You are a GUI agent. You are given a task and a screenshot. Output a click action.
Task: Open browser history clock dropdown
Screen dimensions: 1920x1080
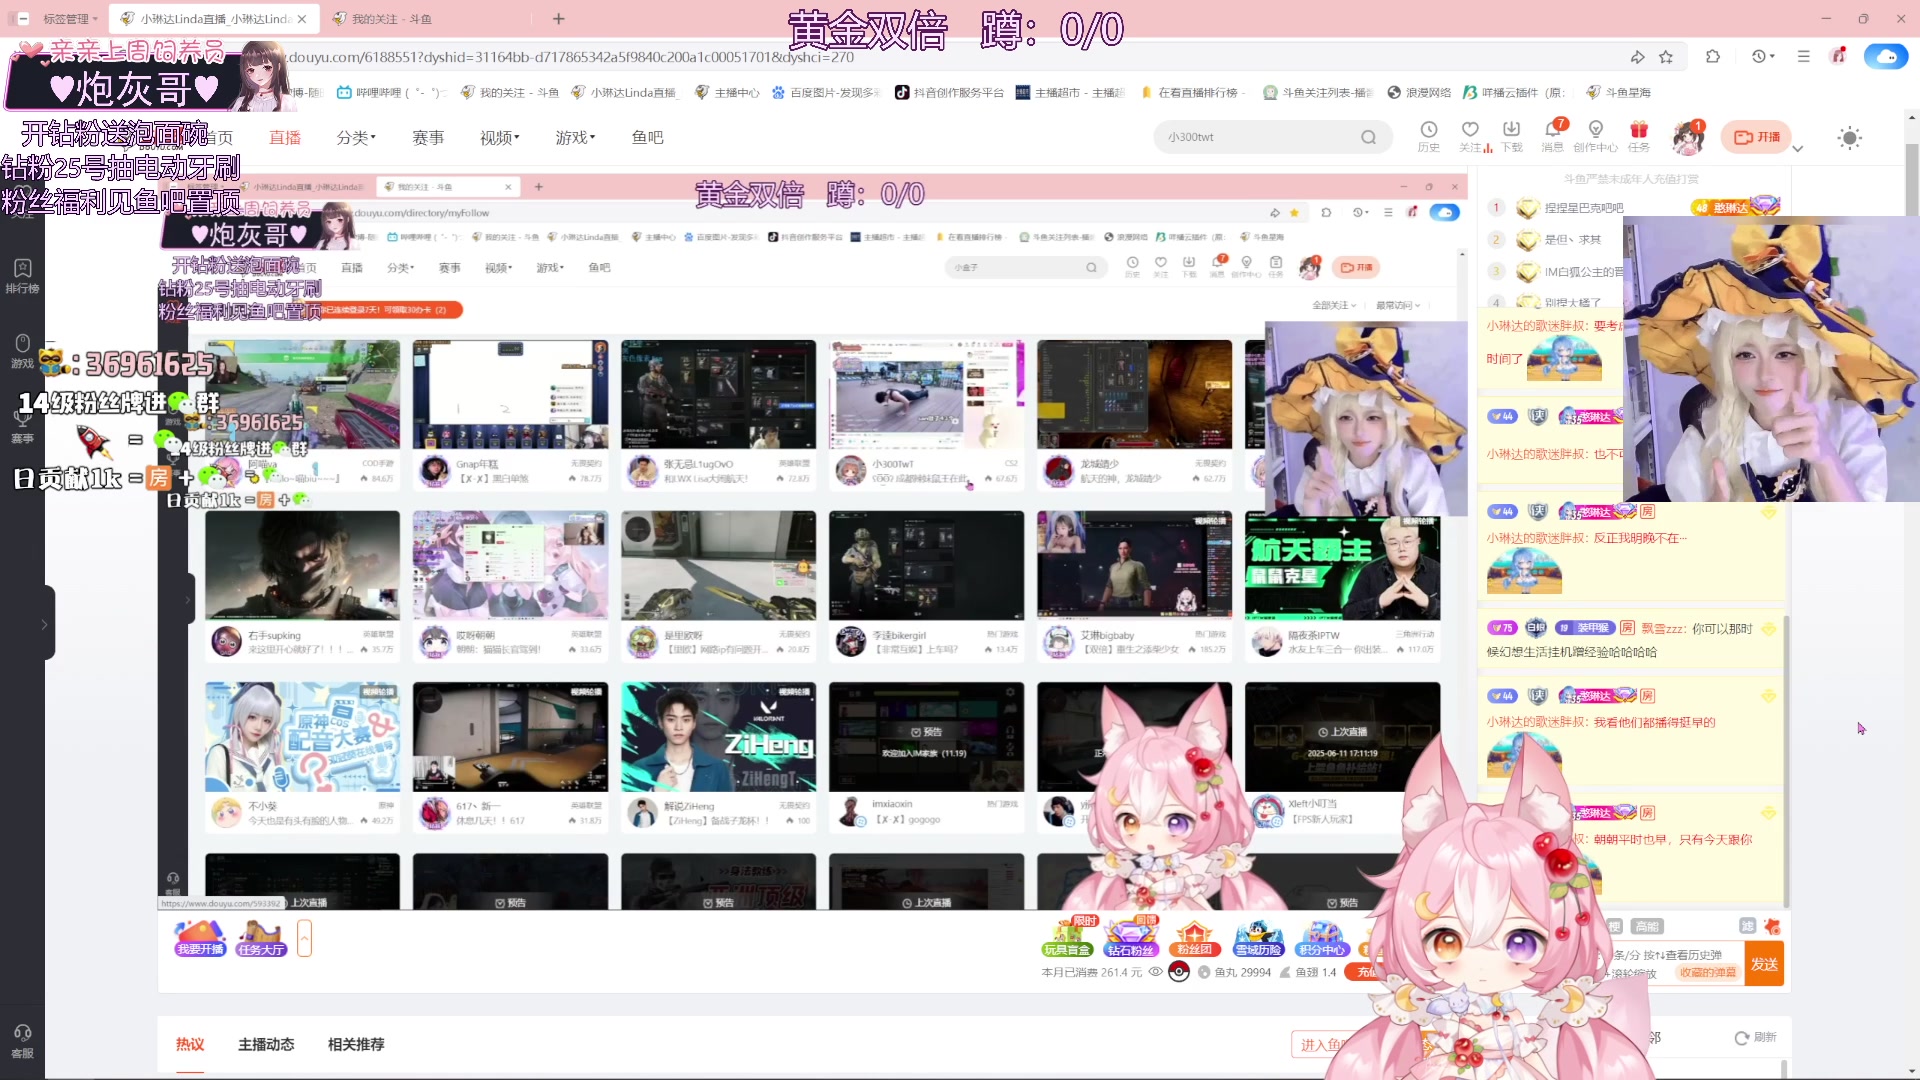point(1763,57)
